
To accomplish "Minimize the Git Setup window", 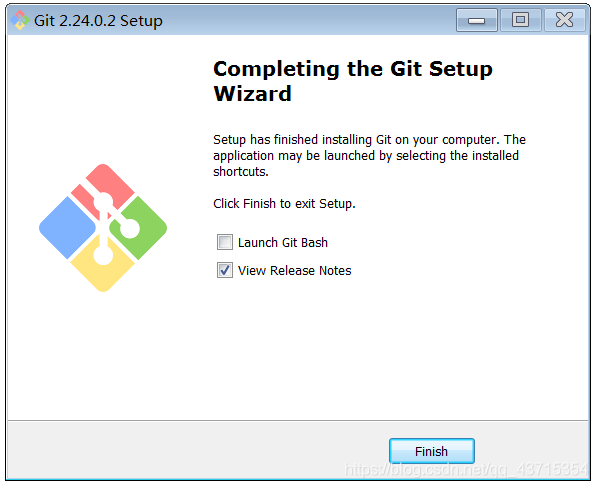I will pyautogui.click(x=477, y=20).
